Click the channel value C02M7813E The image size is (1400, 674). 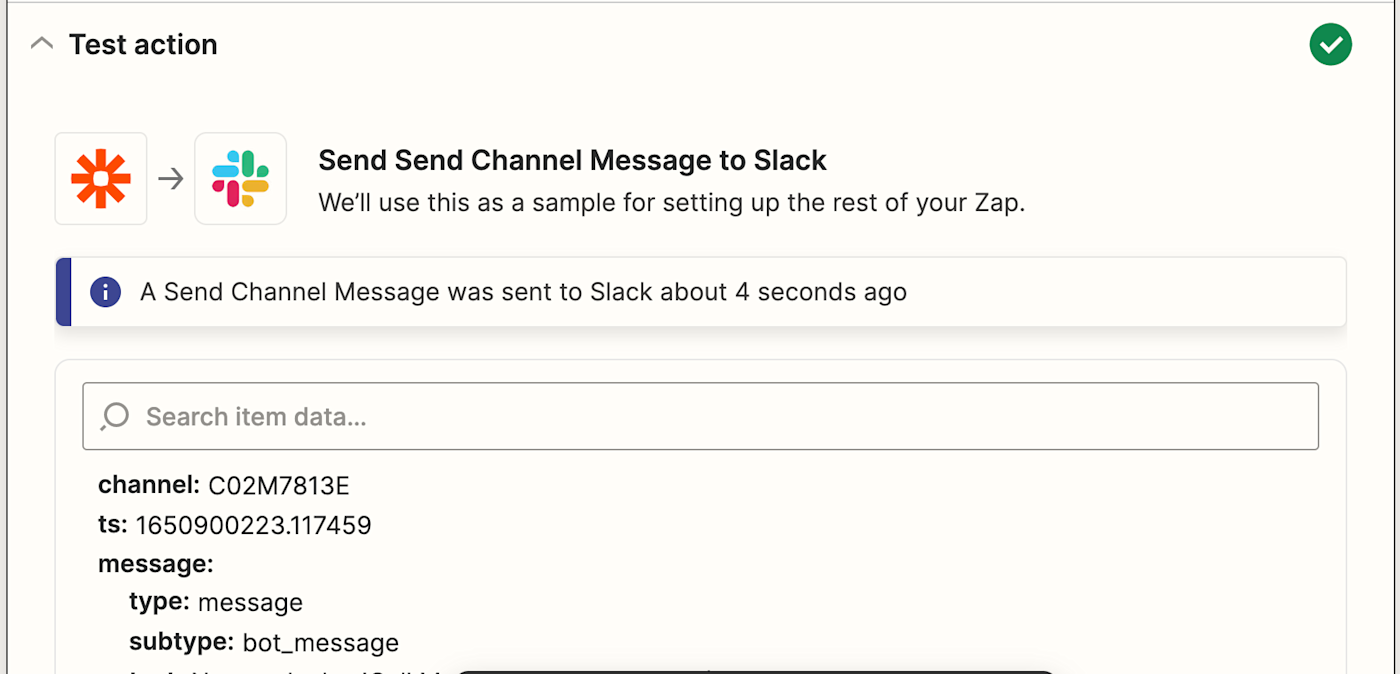coord(279,486)
